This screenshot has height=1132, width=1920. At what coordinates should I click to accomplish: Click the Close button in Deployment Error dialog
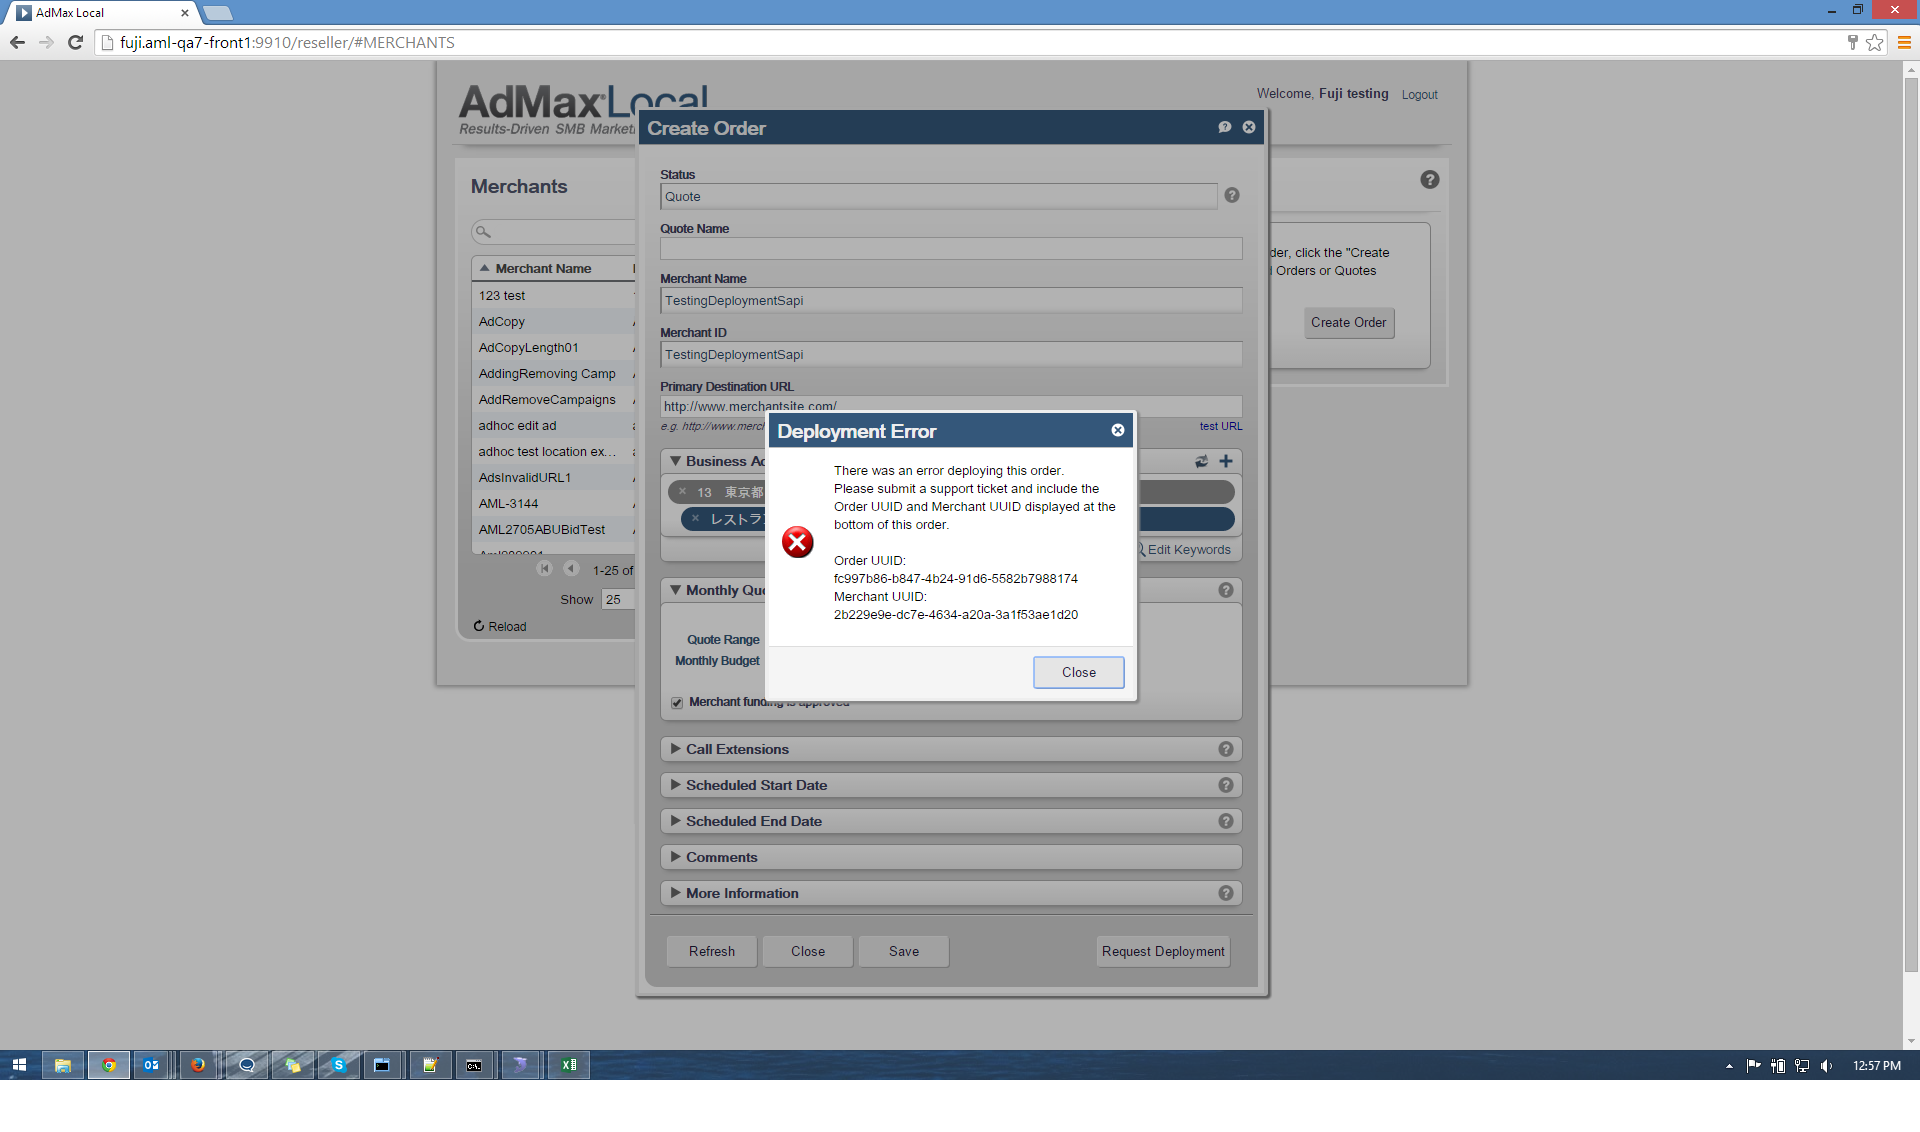pyautogui.click(x=1078, y=672)
